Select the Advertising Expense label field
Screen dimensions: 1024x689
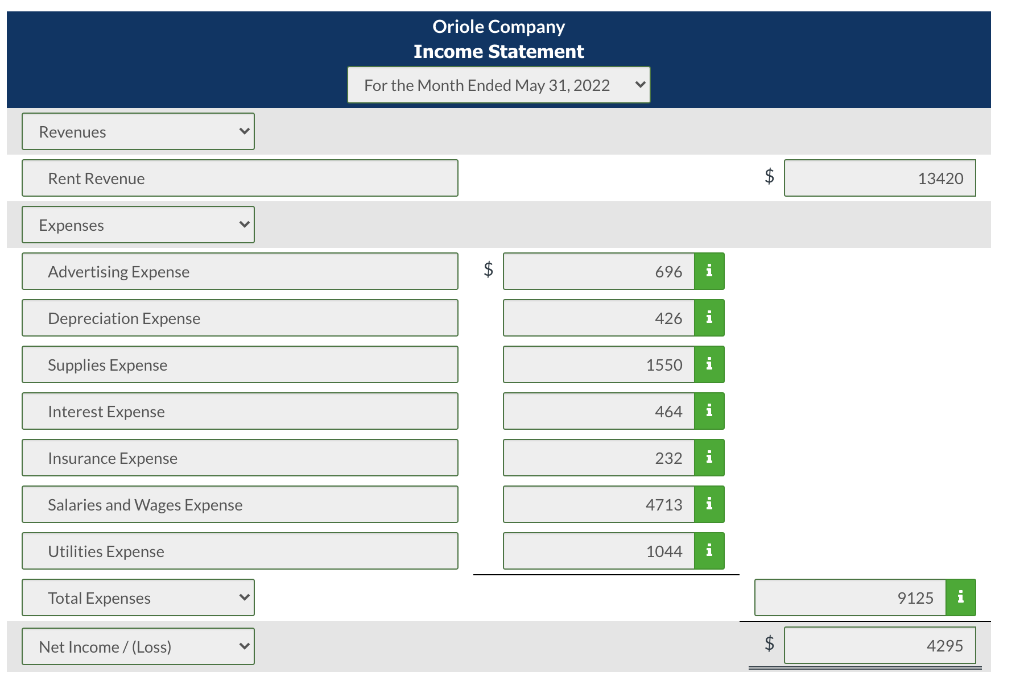pos(240,271)
